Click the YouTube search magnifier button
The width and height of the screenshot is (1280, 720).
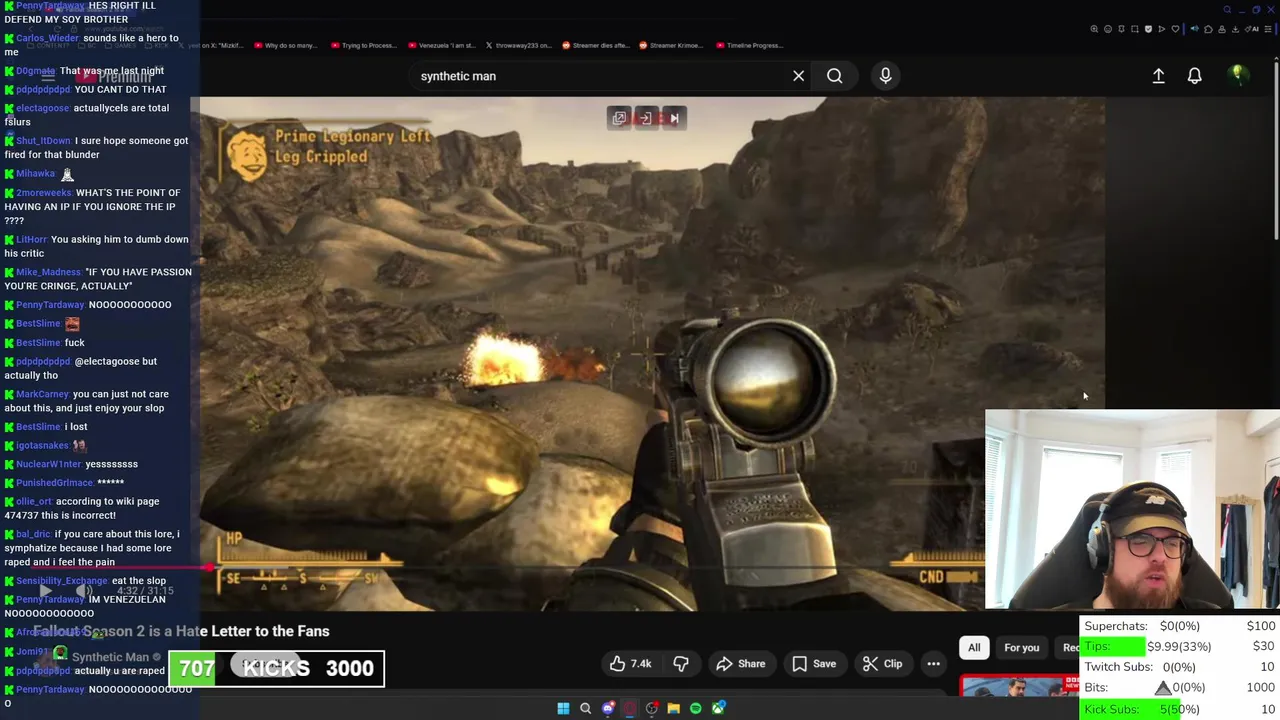click(834, 76)
